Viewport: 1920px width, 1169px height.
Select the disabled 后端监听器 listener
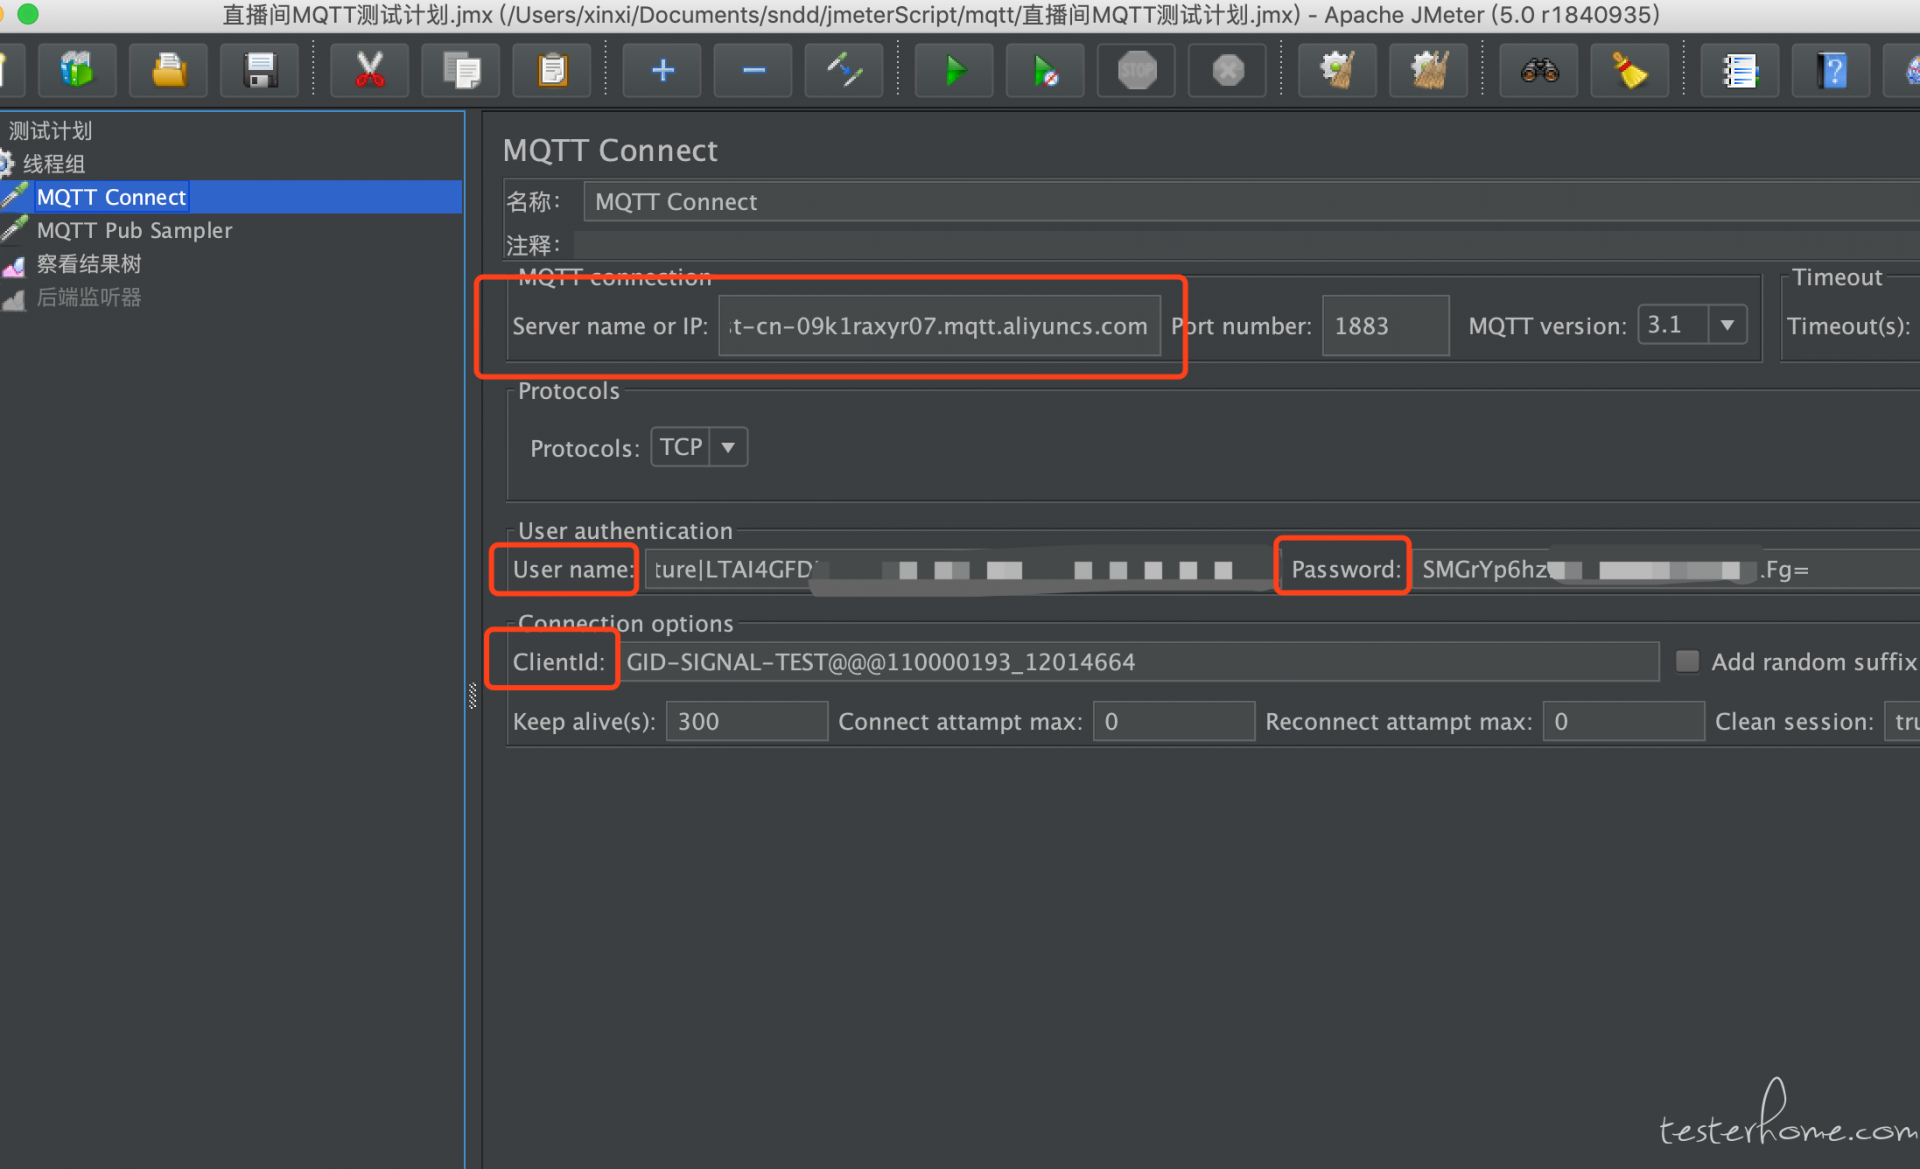[x=89, y=297]
